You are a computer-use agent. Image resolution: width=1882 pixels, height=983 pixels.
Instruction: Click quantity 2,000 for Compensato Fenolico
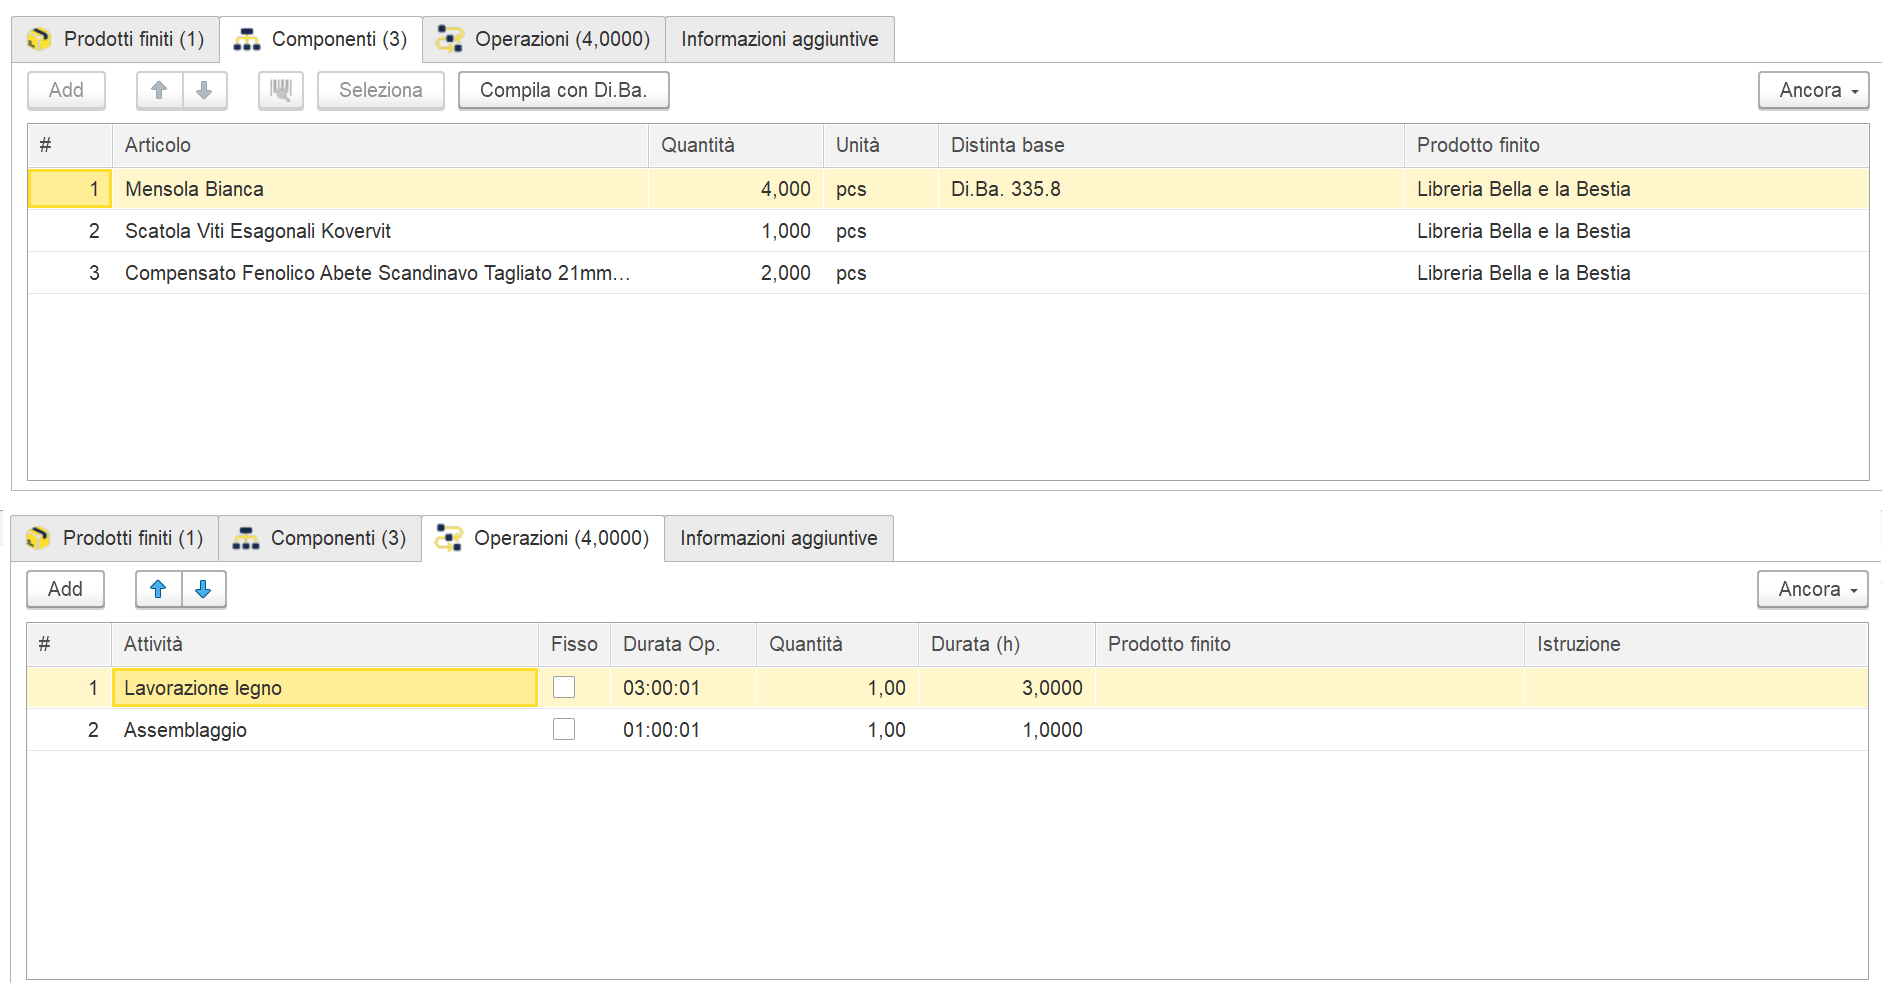coord(736,273)
